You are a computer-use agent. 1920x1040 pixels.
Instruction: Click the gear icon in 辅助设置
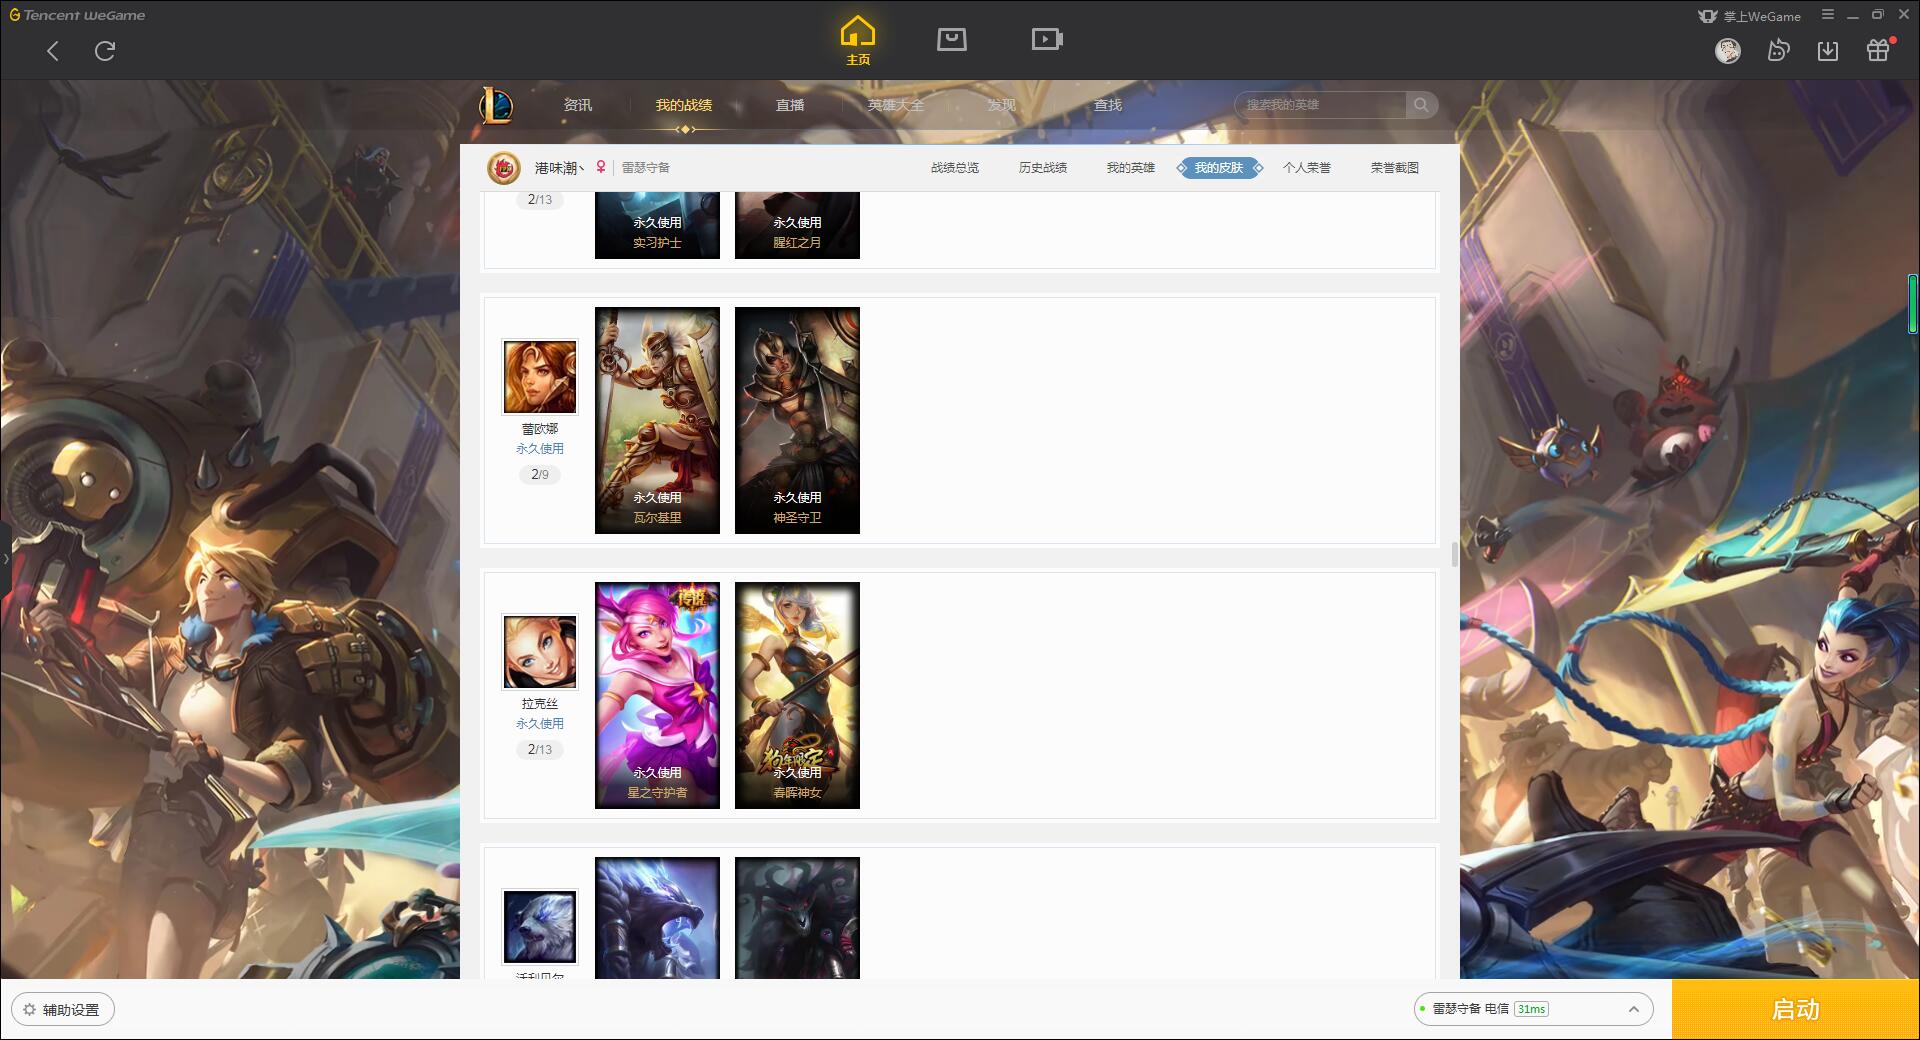pos(29,1010)
